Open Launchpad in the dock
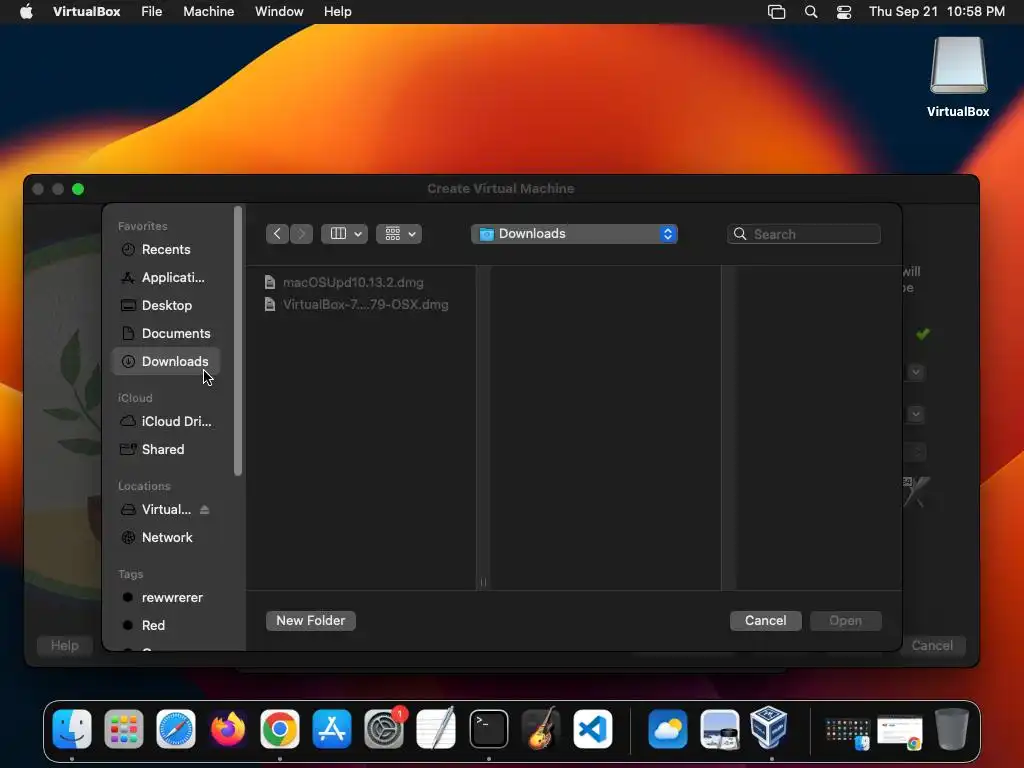Image resolution: width=1024 pixels, height=768 pixels. [123, 728]
